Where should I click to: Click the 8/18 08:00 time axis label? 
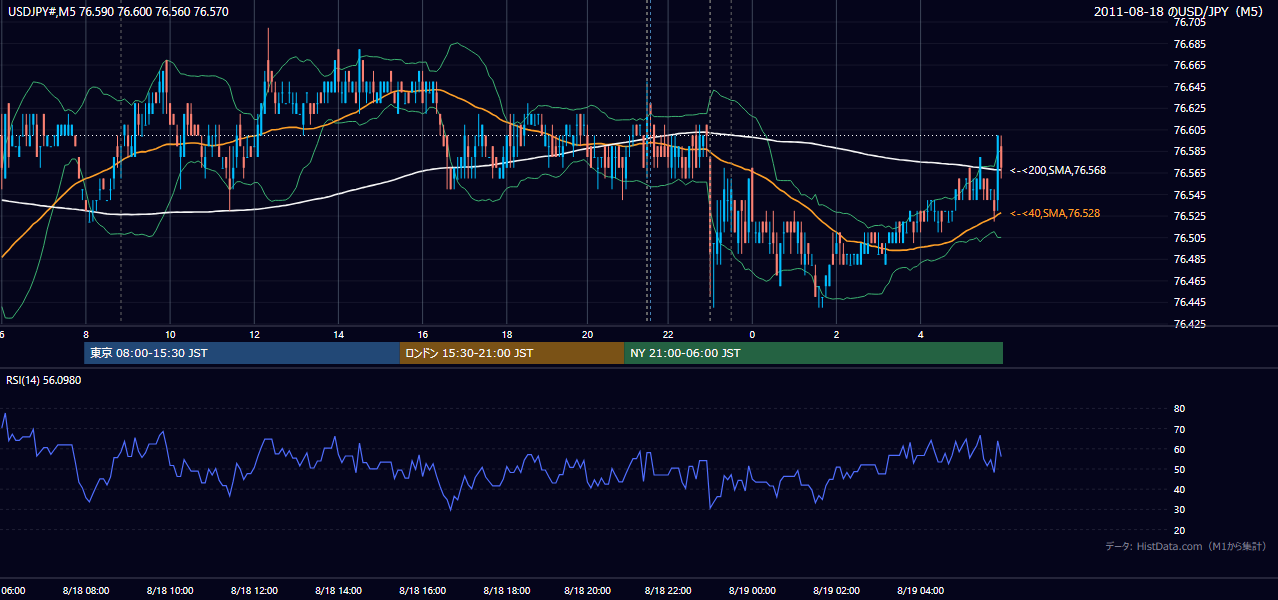86,591
